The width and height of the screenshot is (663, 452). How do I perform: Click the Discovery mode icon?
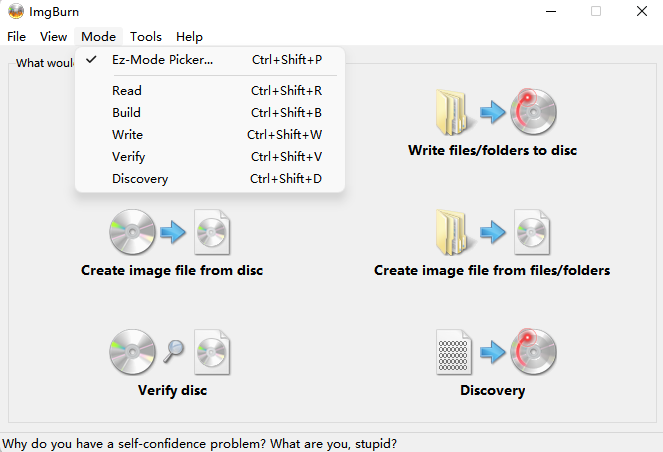[492, 352]
